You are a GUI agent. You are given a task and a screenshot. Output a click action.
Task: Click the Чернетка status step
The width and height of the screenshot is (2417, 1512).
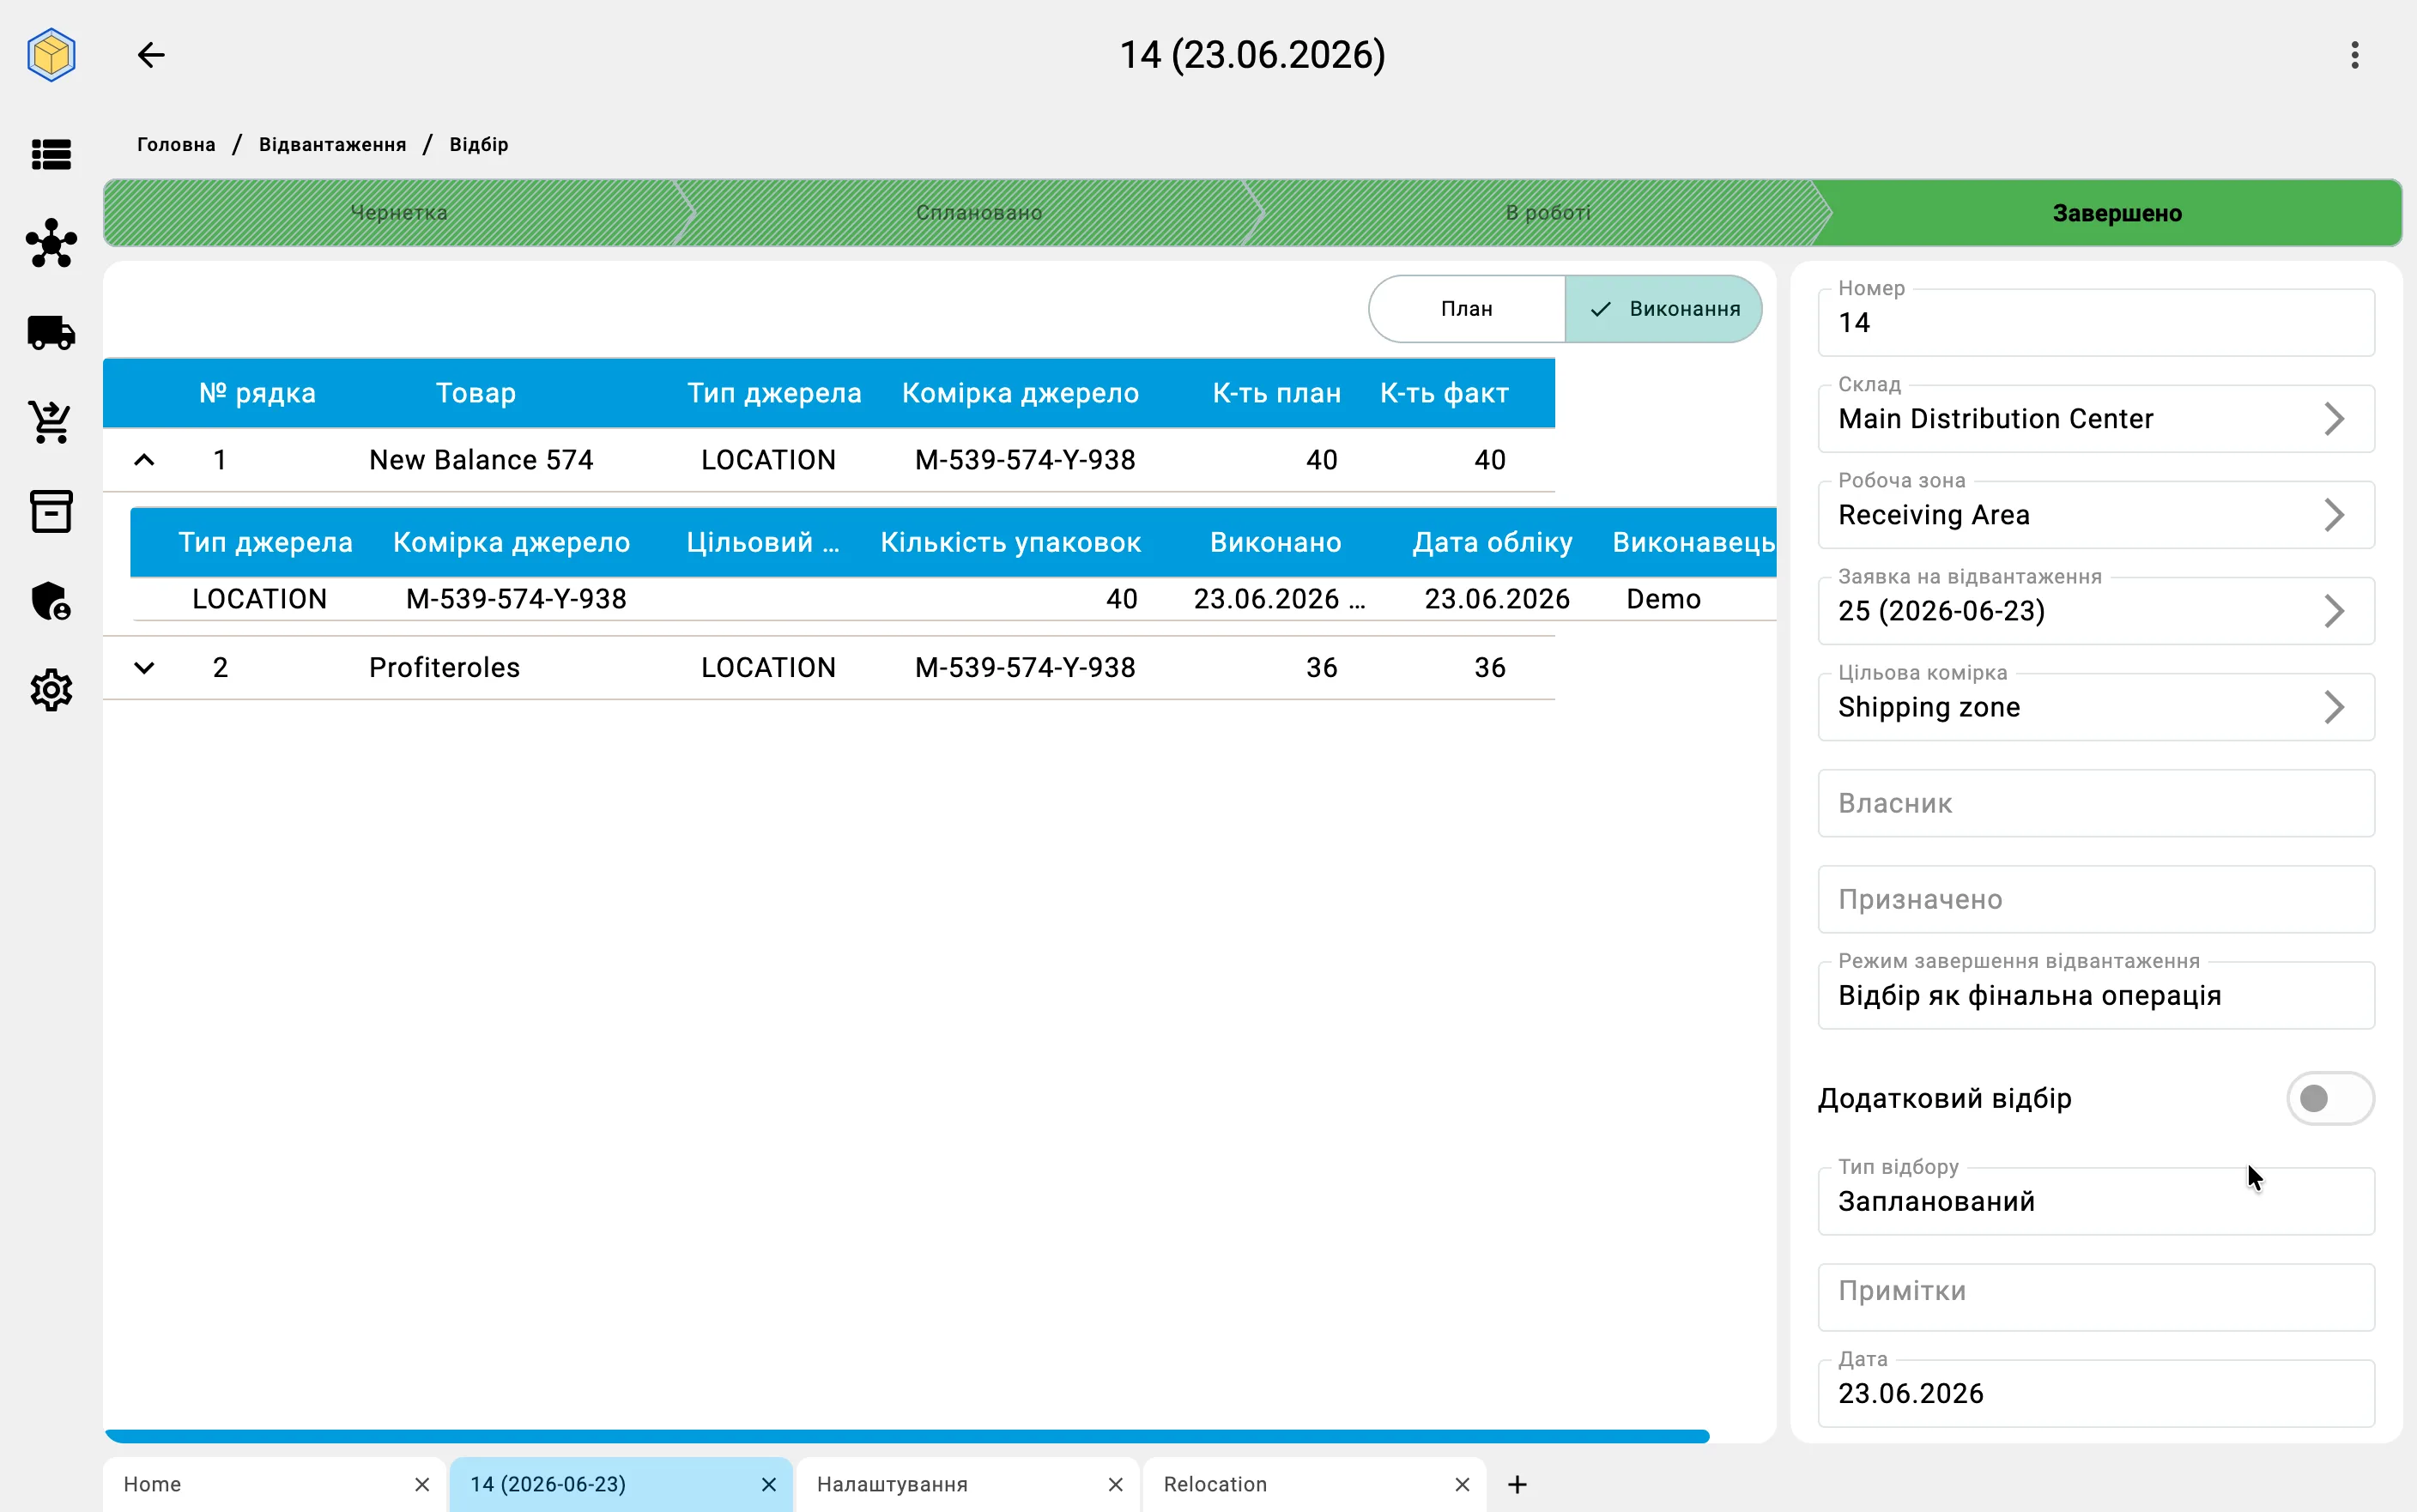tap(399, 213)
